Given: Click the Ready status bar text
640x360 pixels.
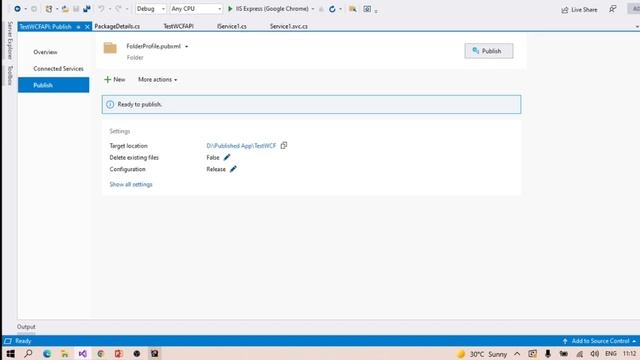Looking at the screenshot, I should tap(23, 341).
